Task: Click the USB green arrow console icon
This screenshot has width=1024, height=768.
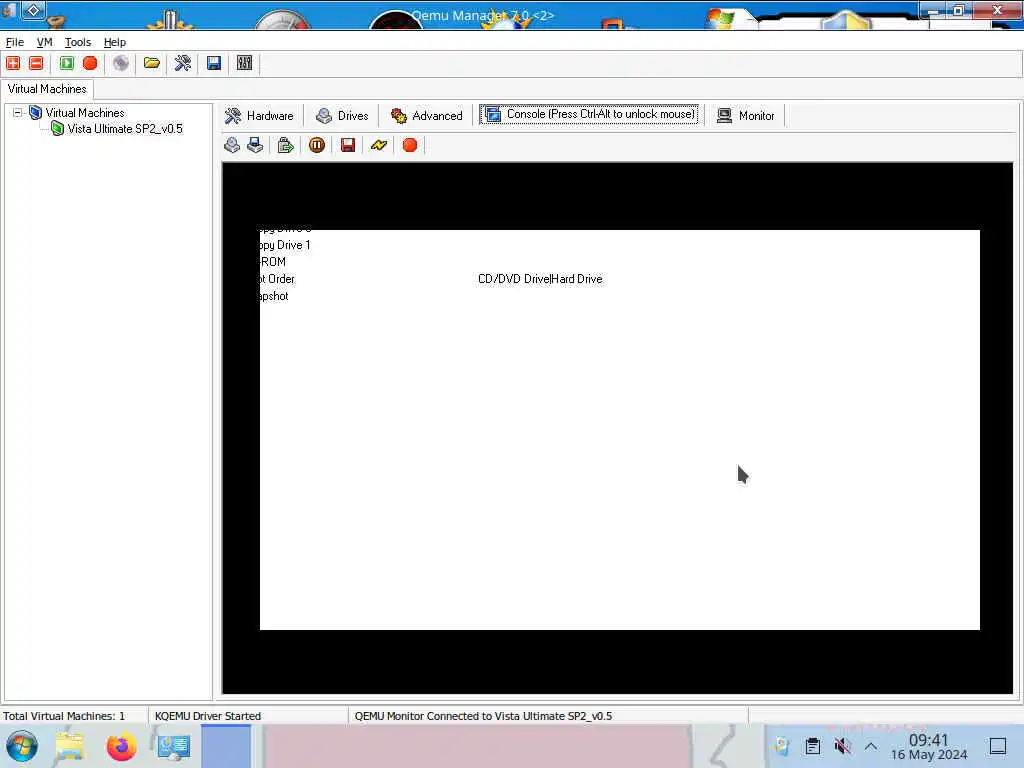Action: coord(285,145)
